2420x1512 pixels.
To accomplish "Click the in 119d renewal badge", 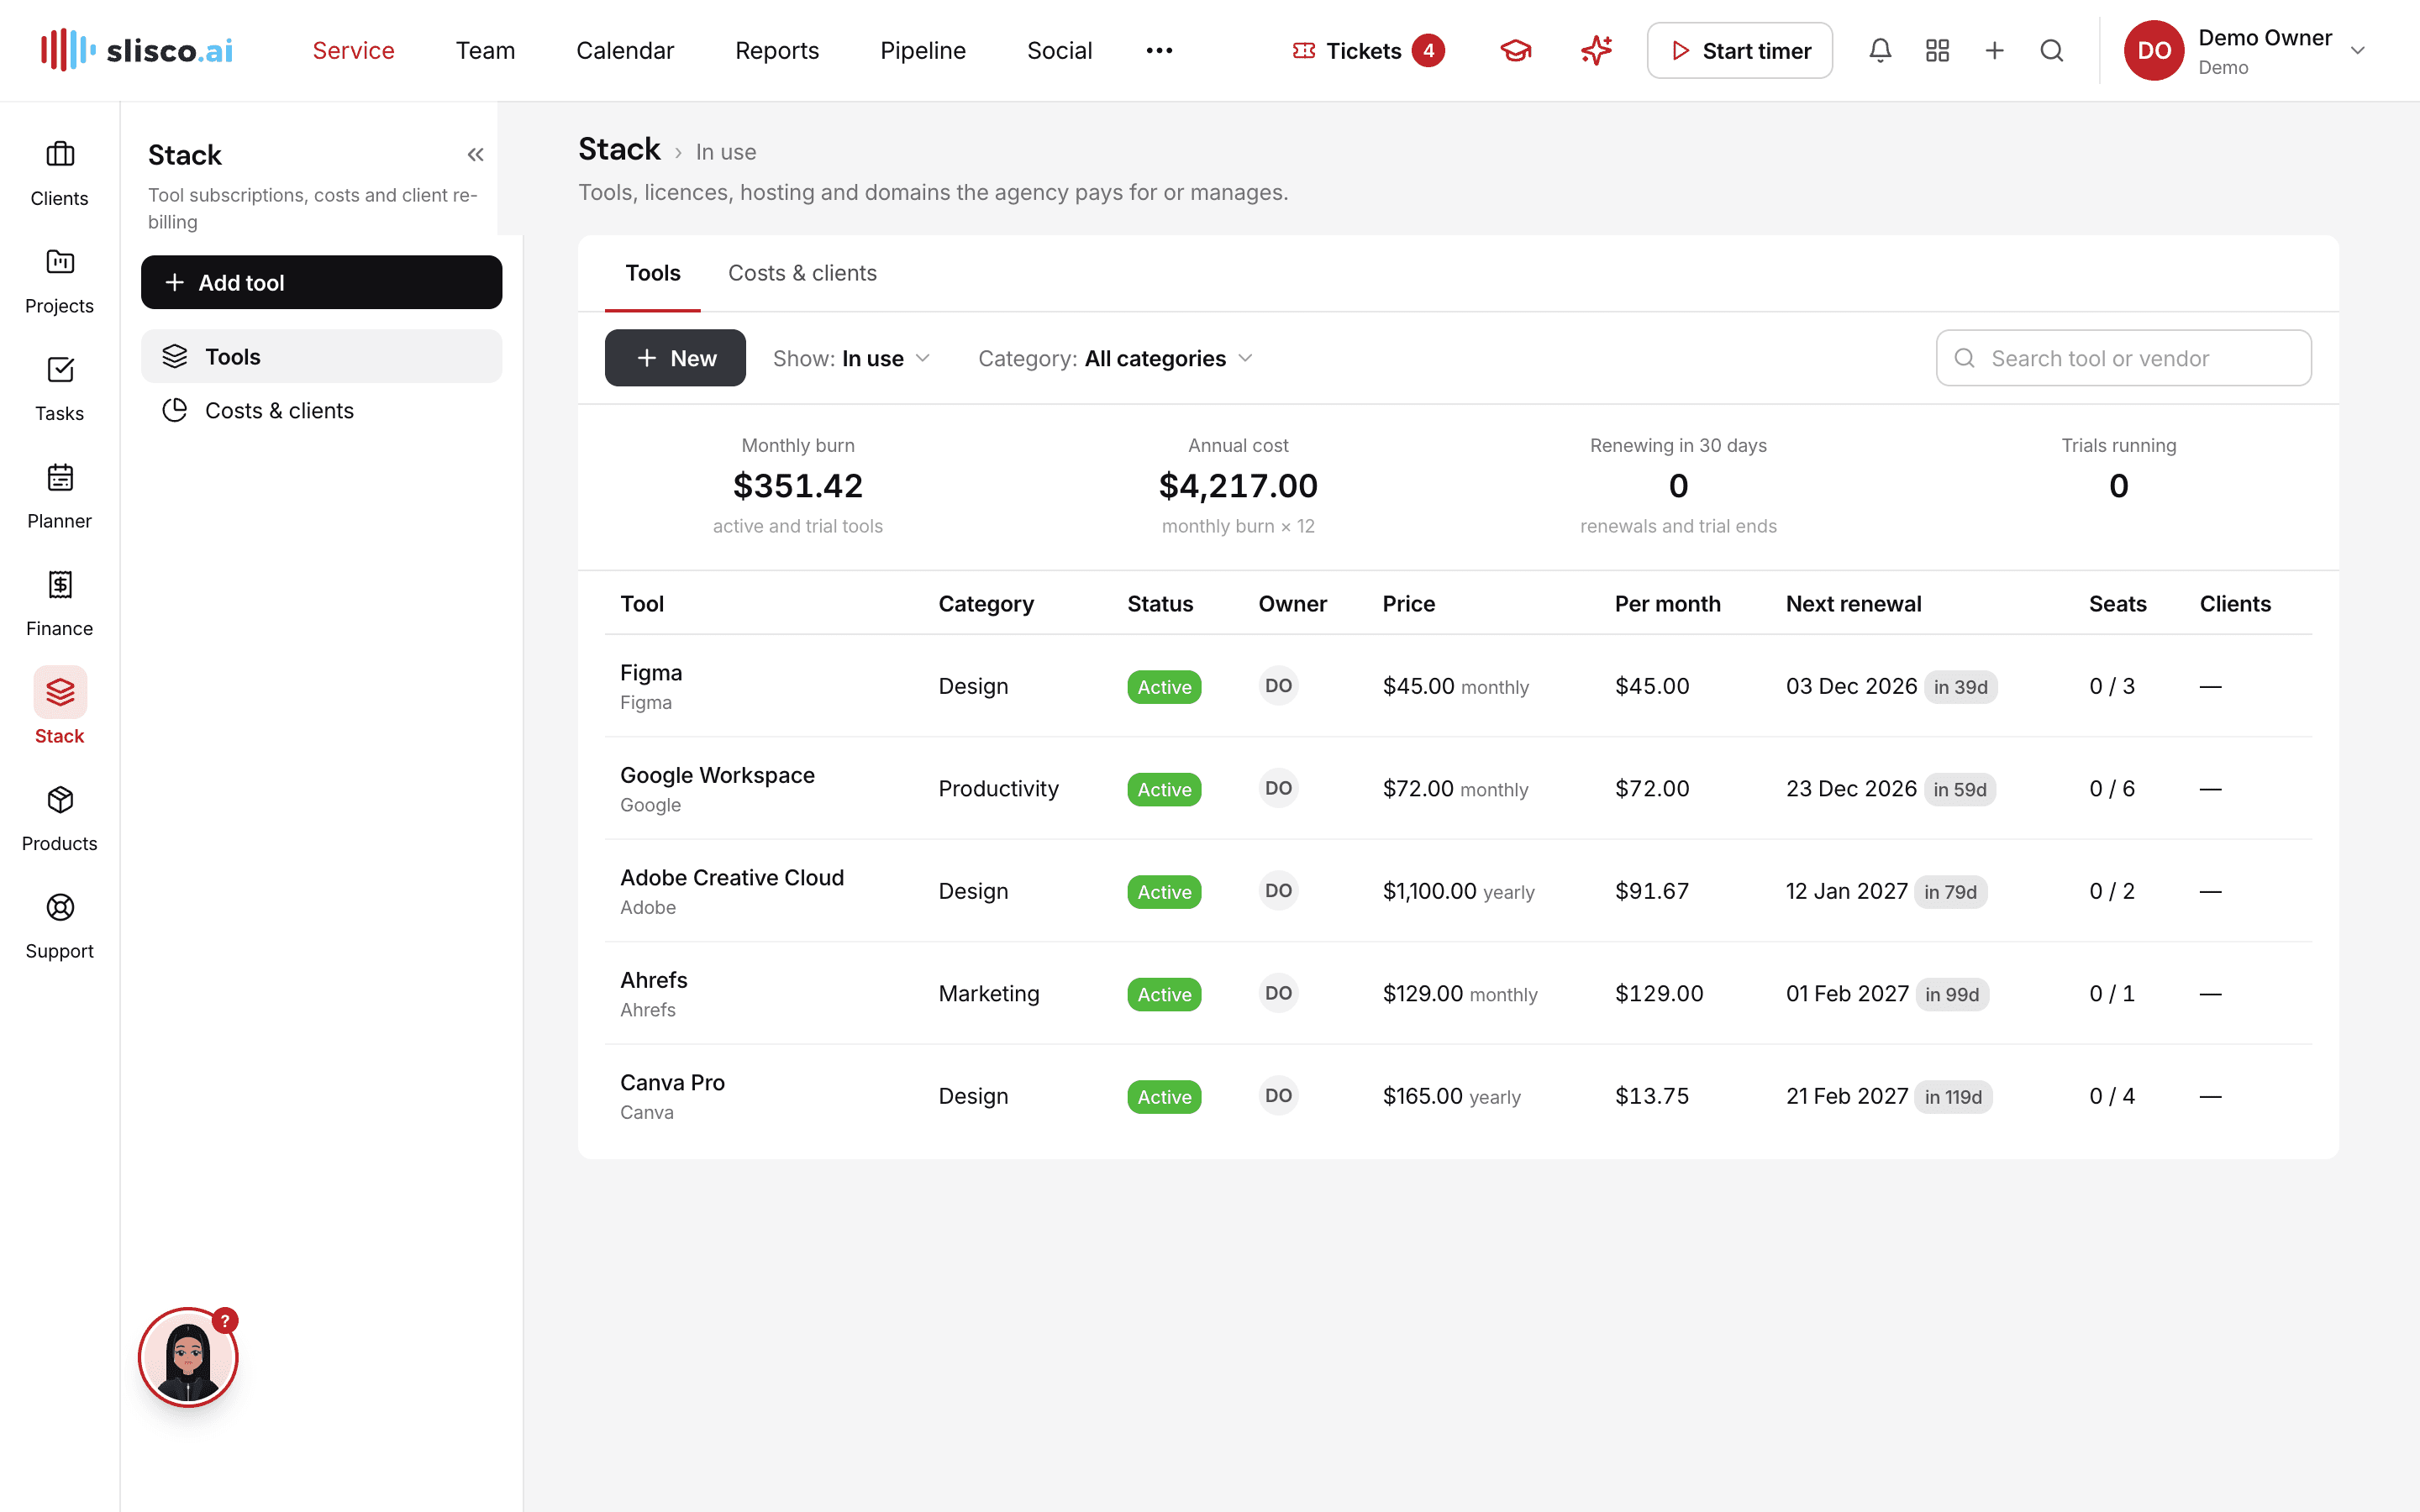I will pos(1953,1097).
